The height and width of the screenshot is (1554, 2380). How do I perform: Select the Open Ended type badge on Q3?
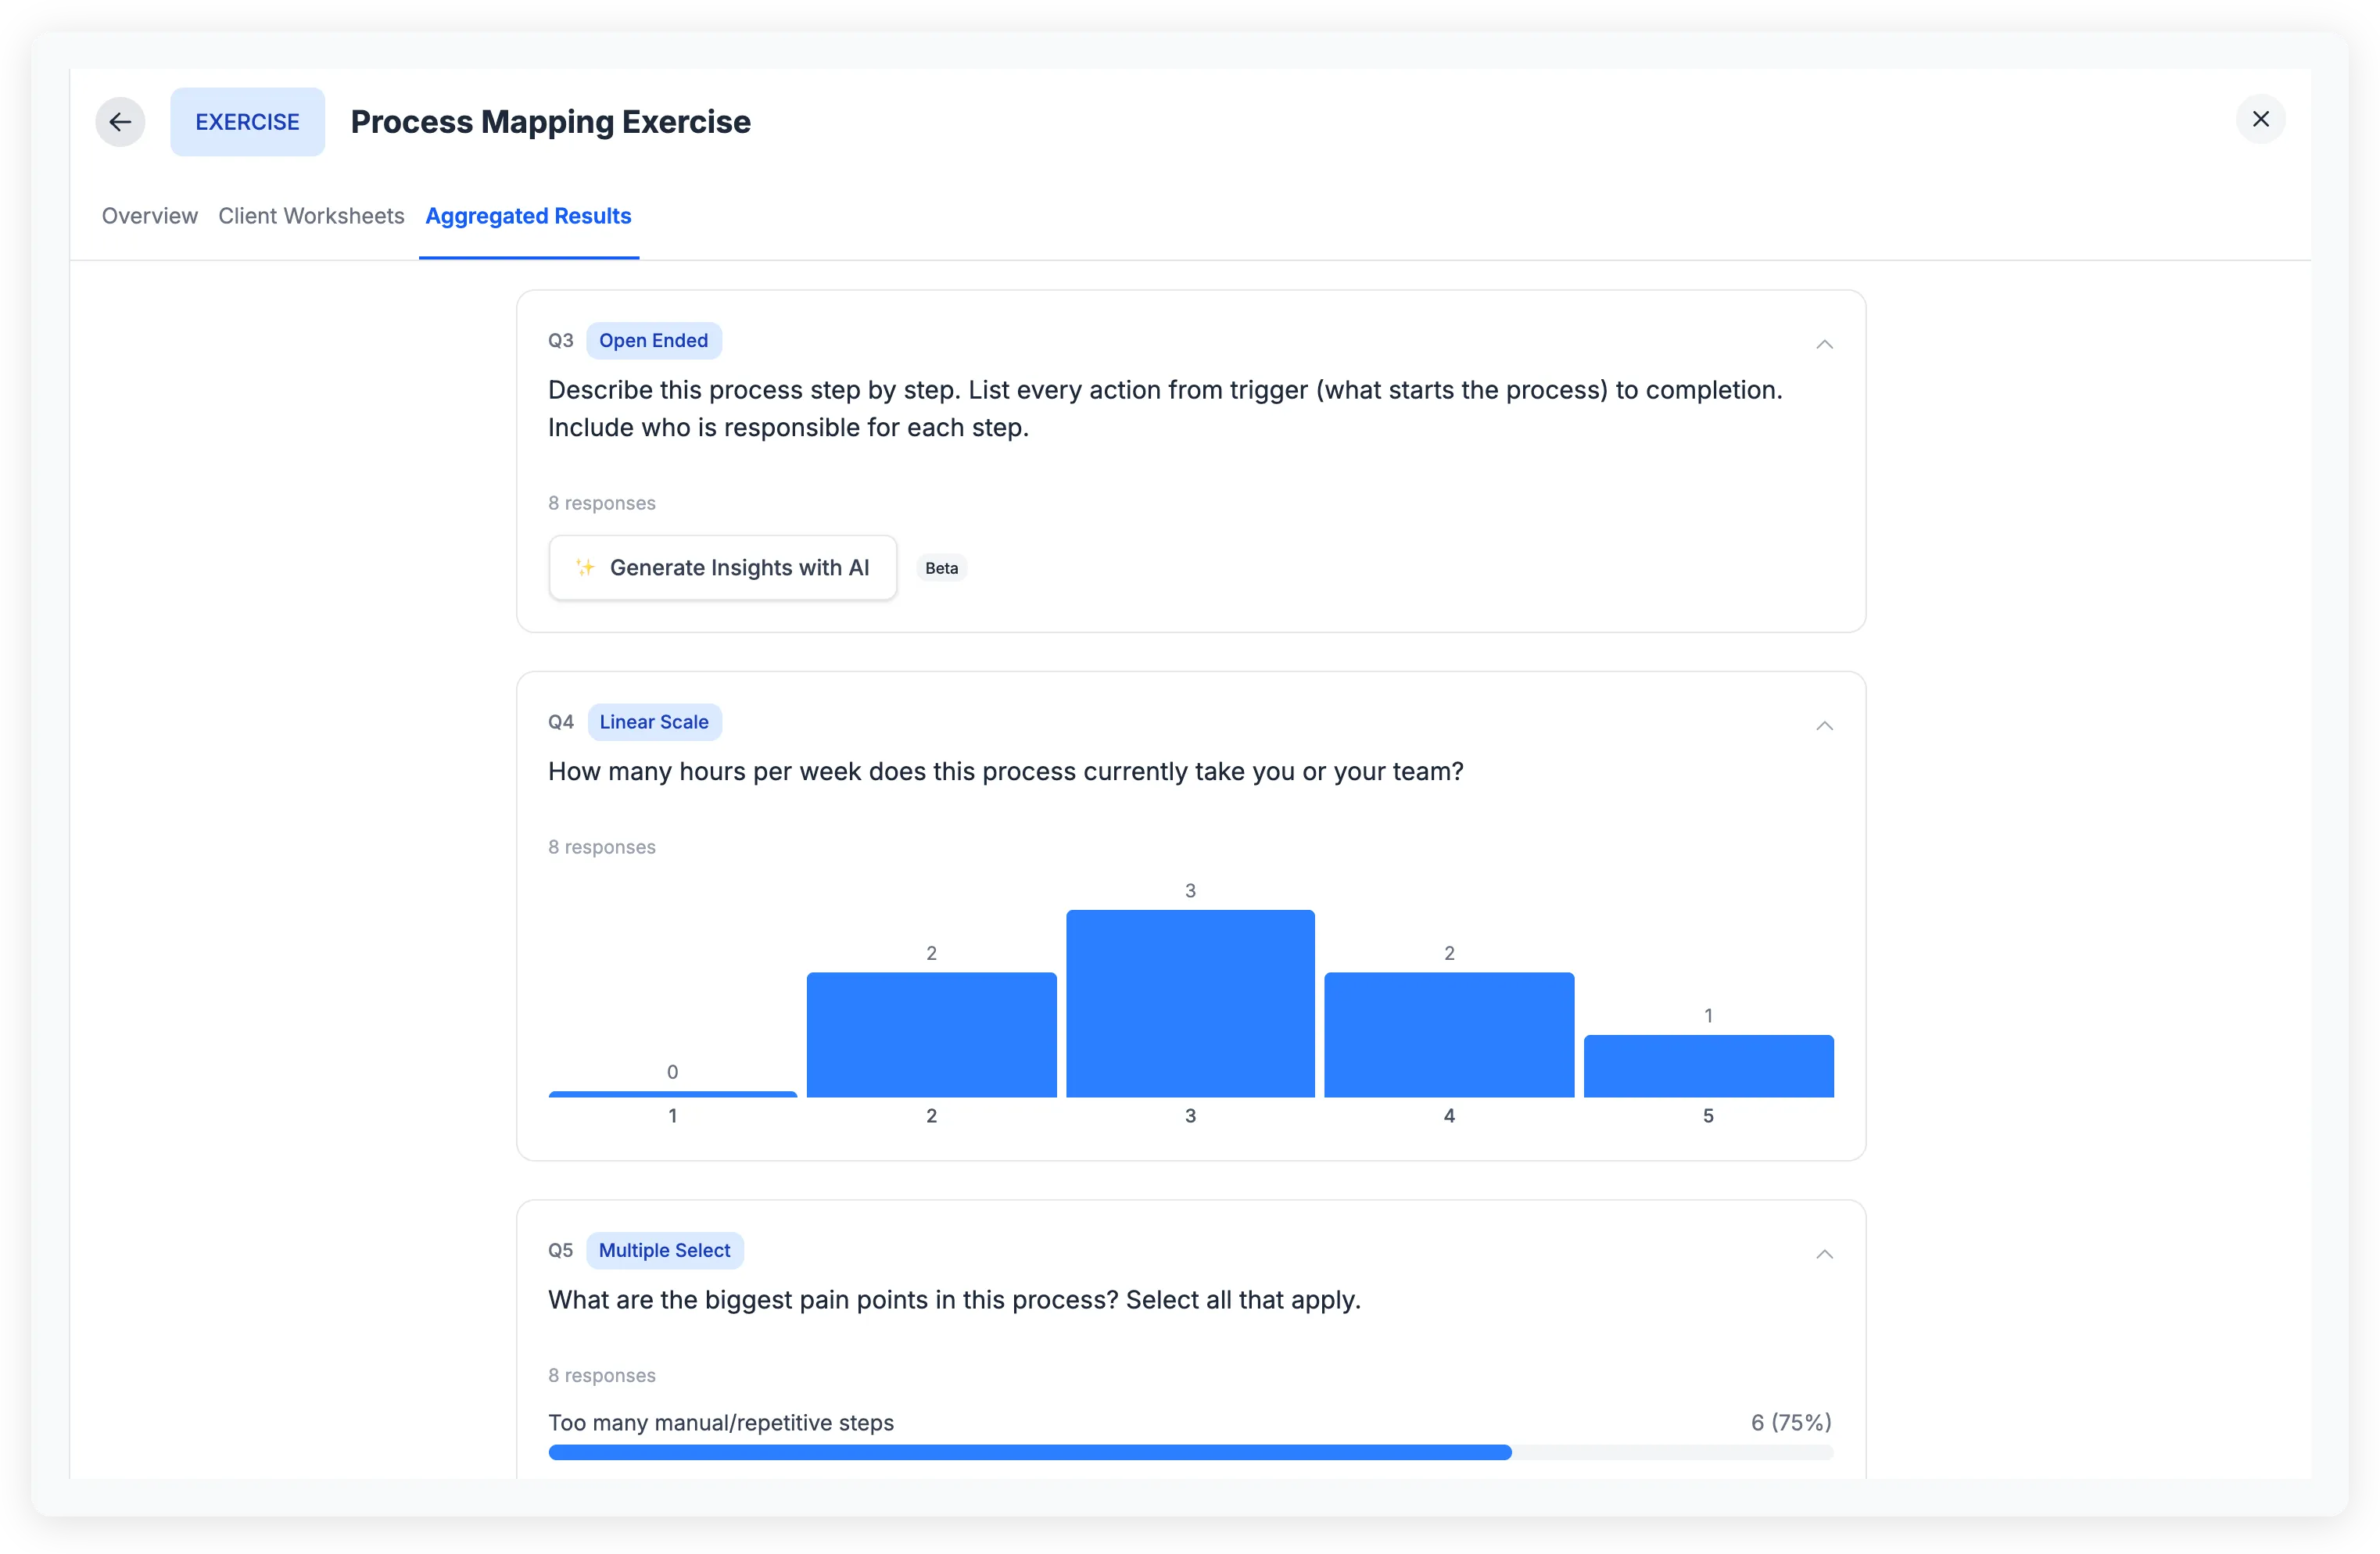pyautogui.click(x=653, y=340)
